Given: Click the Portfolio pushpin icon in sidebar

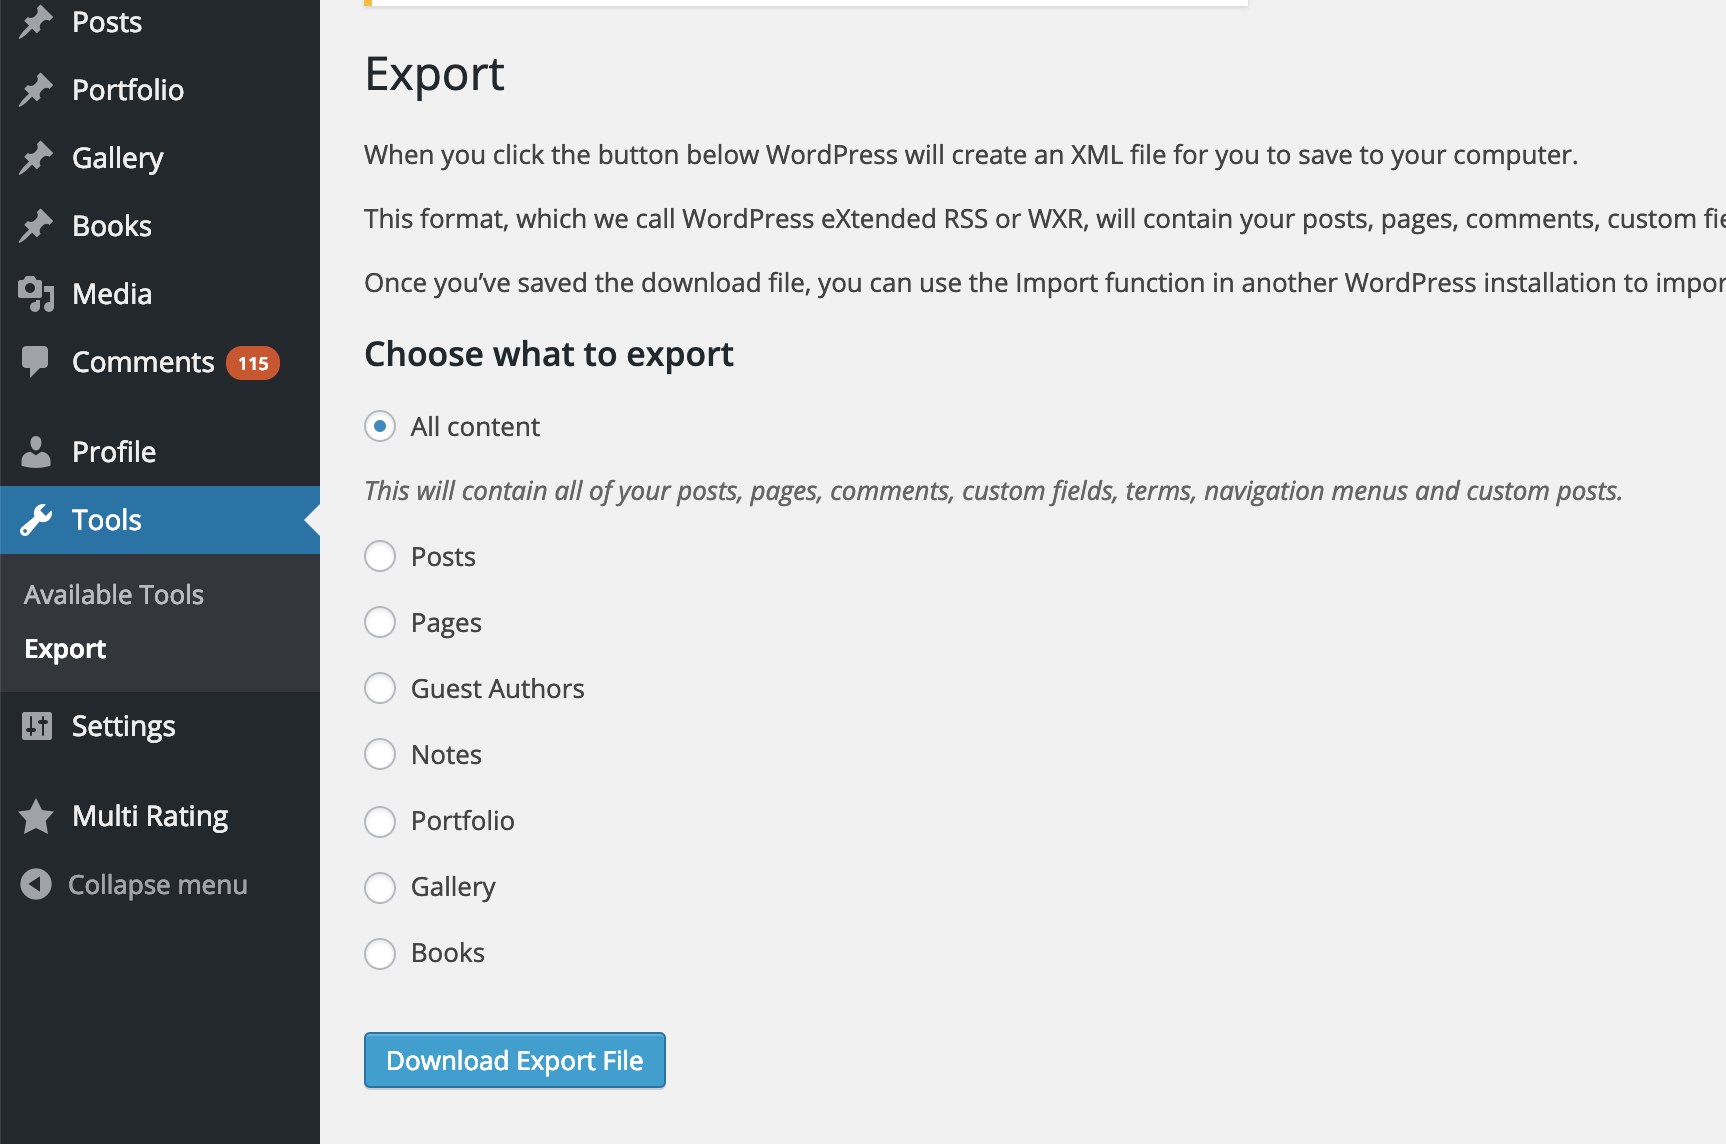Looking at the screenshot, I should 36,90.
